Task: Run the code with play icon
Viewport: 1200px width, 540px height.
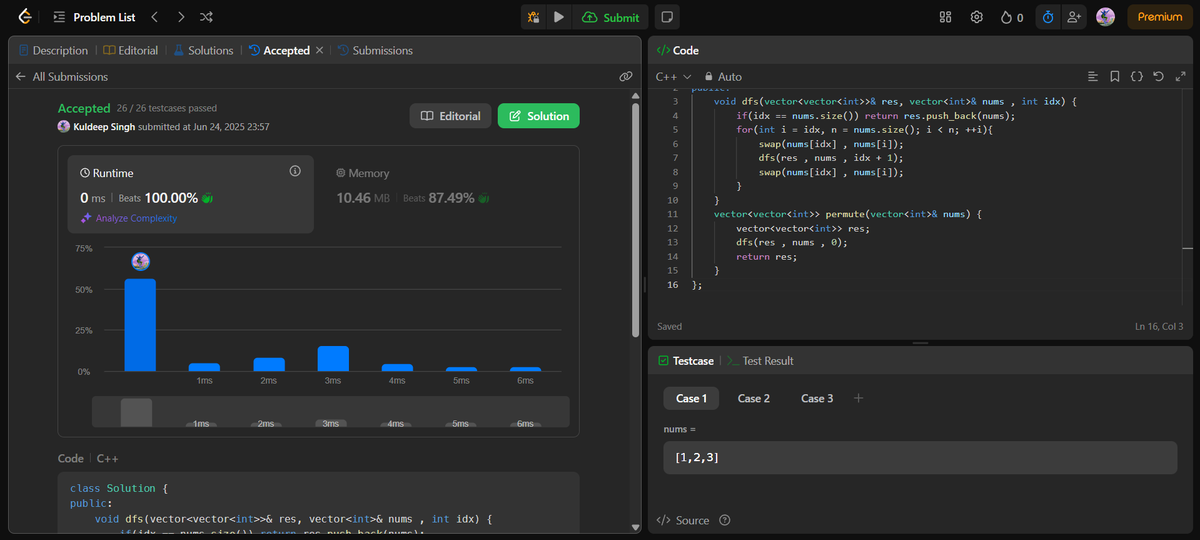Action: click(559, 17)
